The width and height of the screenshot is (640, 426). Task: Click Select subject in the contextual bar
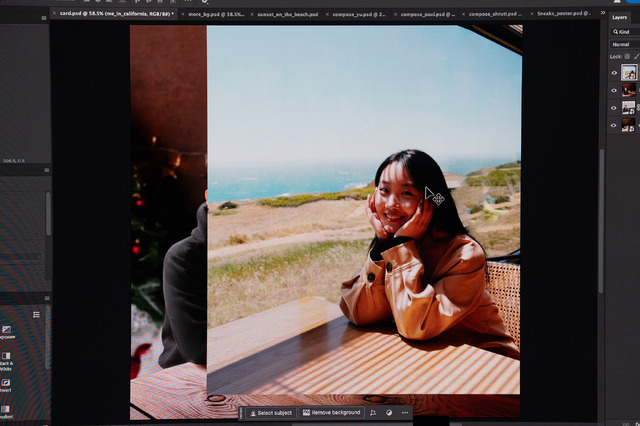271,413
